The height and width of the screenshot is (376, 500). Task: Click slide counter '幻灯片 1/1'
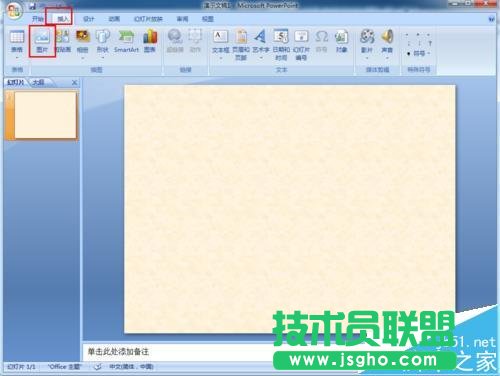pos(21,367)
